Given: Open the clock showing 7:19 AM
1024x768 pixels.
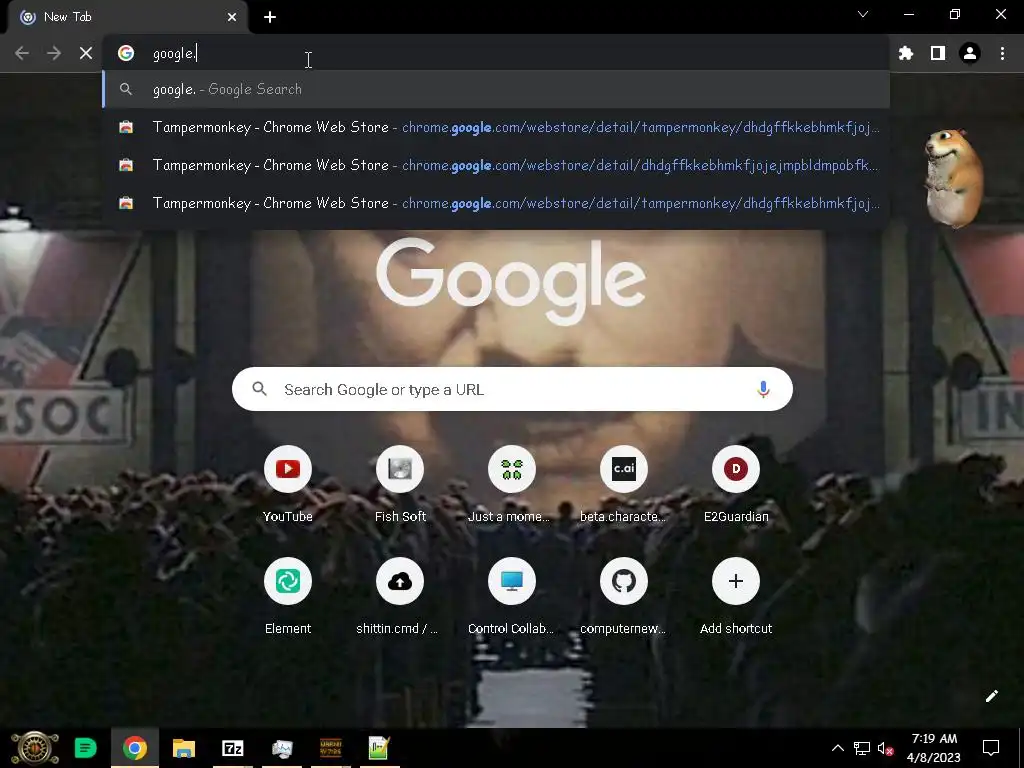Looking at the screenshot, I should pyautogui.click(x=934, y=748).
